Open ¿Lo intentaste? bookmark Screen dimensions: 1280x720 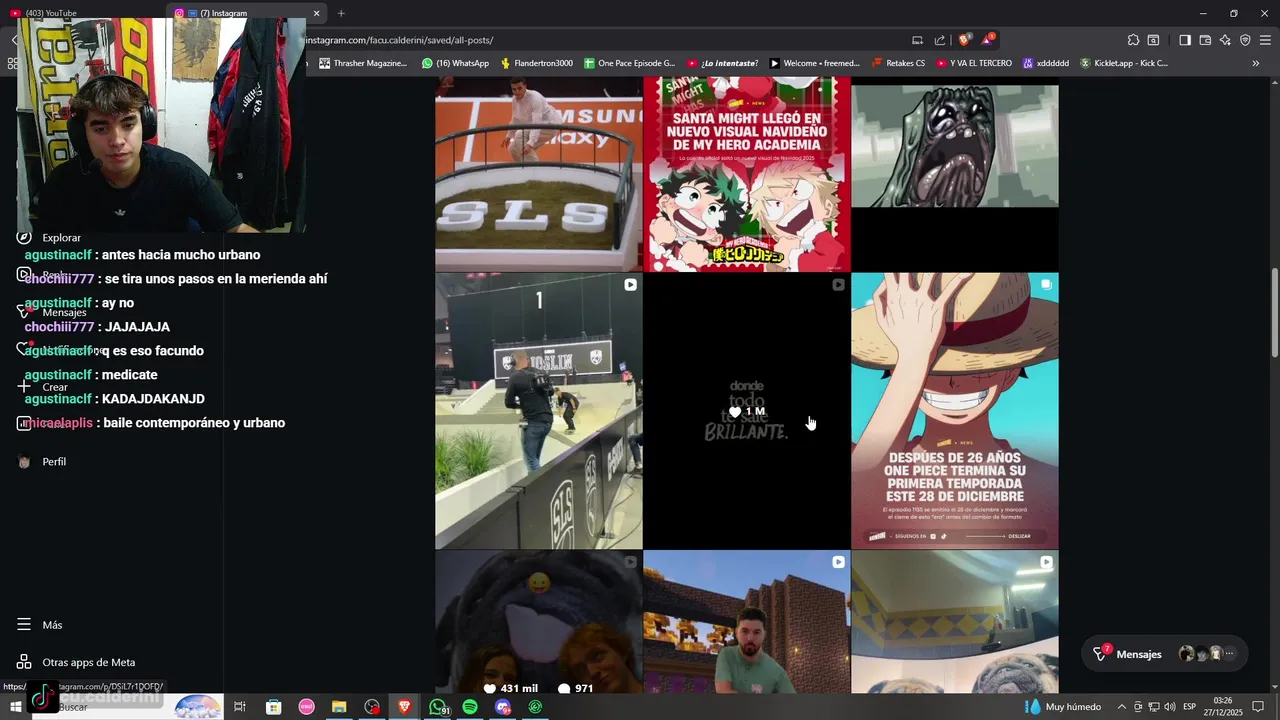pos(723,63)
